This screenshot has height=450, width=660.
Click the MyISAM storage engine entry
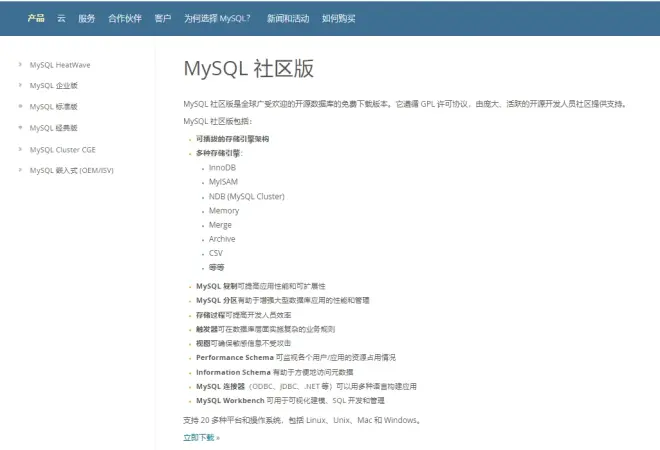point(223,182)
